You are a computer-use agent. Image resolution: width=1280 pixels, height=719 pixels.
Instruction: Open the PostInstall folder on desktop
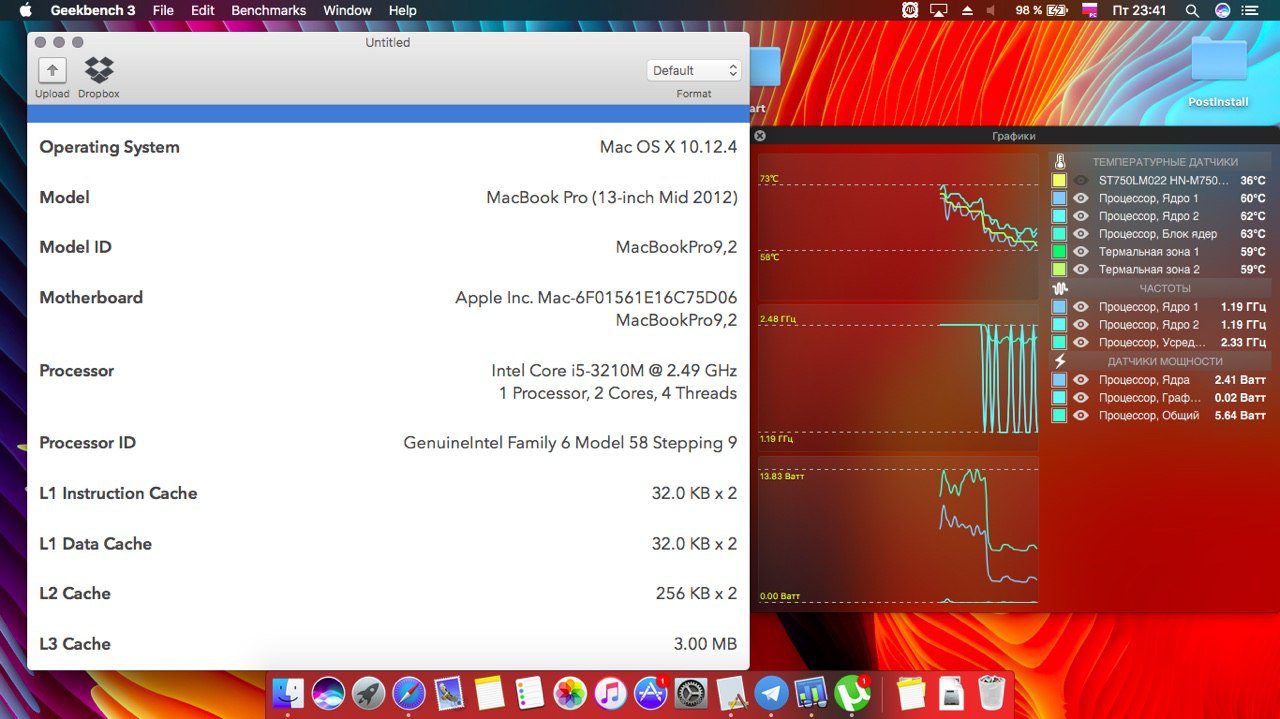click(x=1218, y=70)
